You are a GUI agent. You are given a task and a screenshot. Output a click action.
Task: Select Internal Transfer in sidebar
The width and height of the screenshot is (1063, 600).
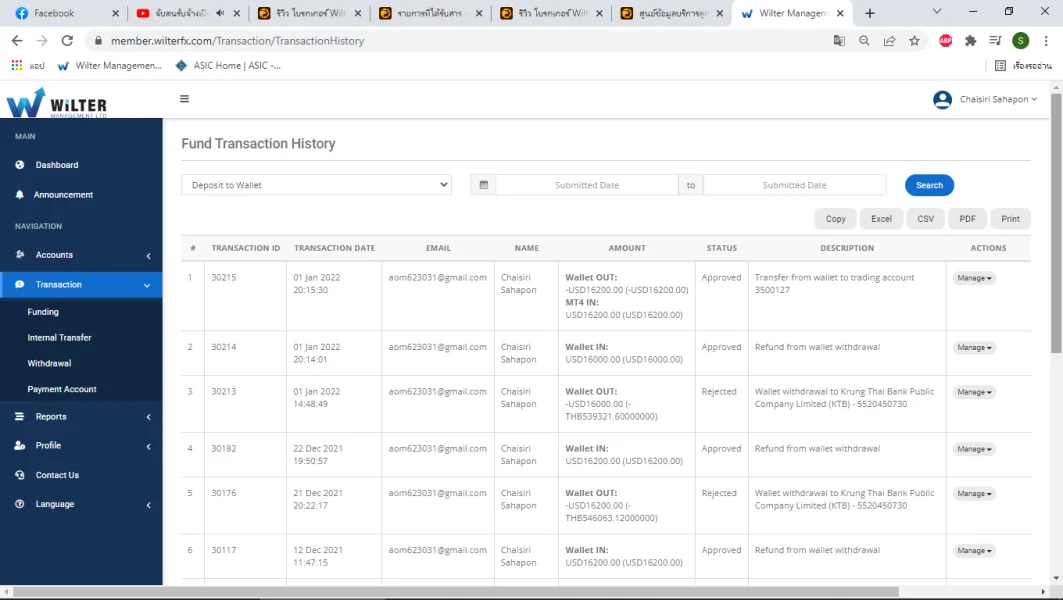(x=59, y=338)
